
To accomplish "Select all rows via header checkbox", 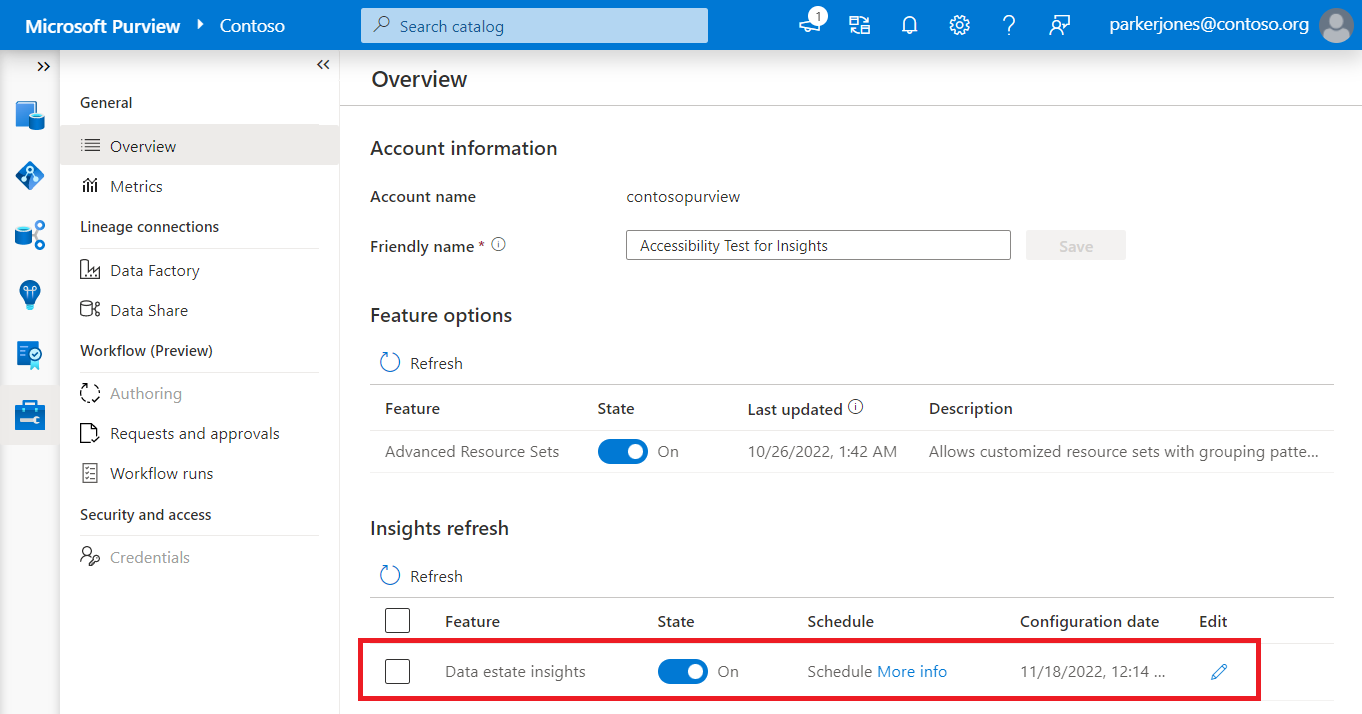I will [398, 621].
